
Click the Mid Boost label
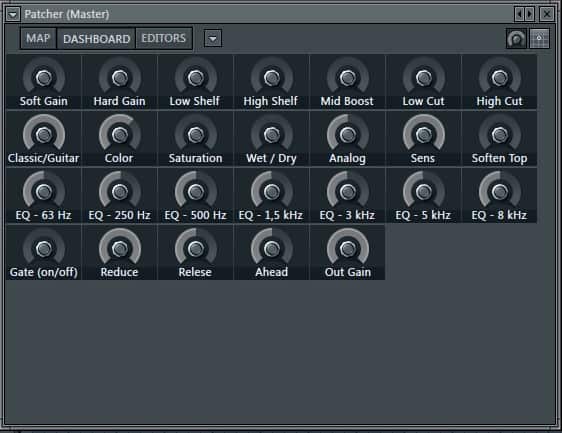pyautogui.click(x=347, y=101)
